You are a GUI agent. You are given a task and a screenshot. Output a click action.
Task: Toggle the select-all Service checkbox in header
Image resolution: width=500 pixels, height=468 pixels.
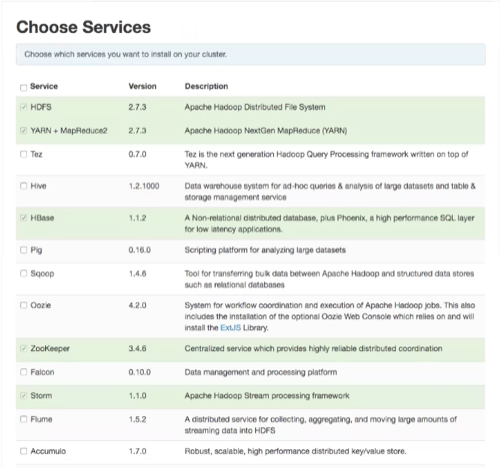click(x=23, y=88)
